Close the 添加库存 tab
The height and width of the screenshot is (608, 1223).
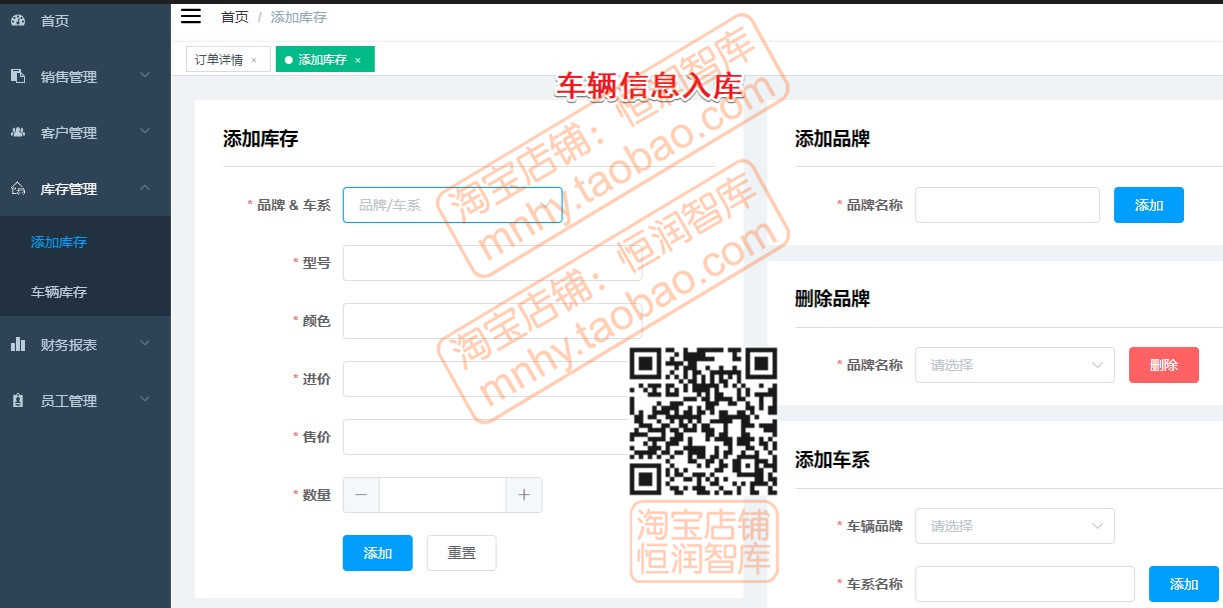(x=358, y=60)
